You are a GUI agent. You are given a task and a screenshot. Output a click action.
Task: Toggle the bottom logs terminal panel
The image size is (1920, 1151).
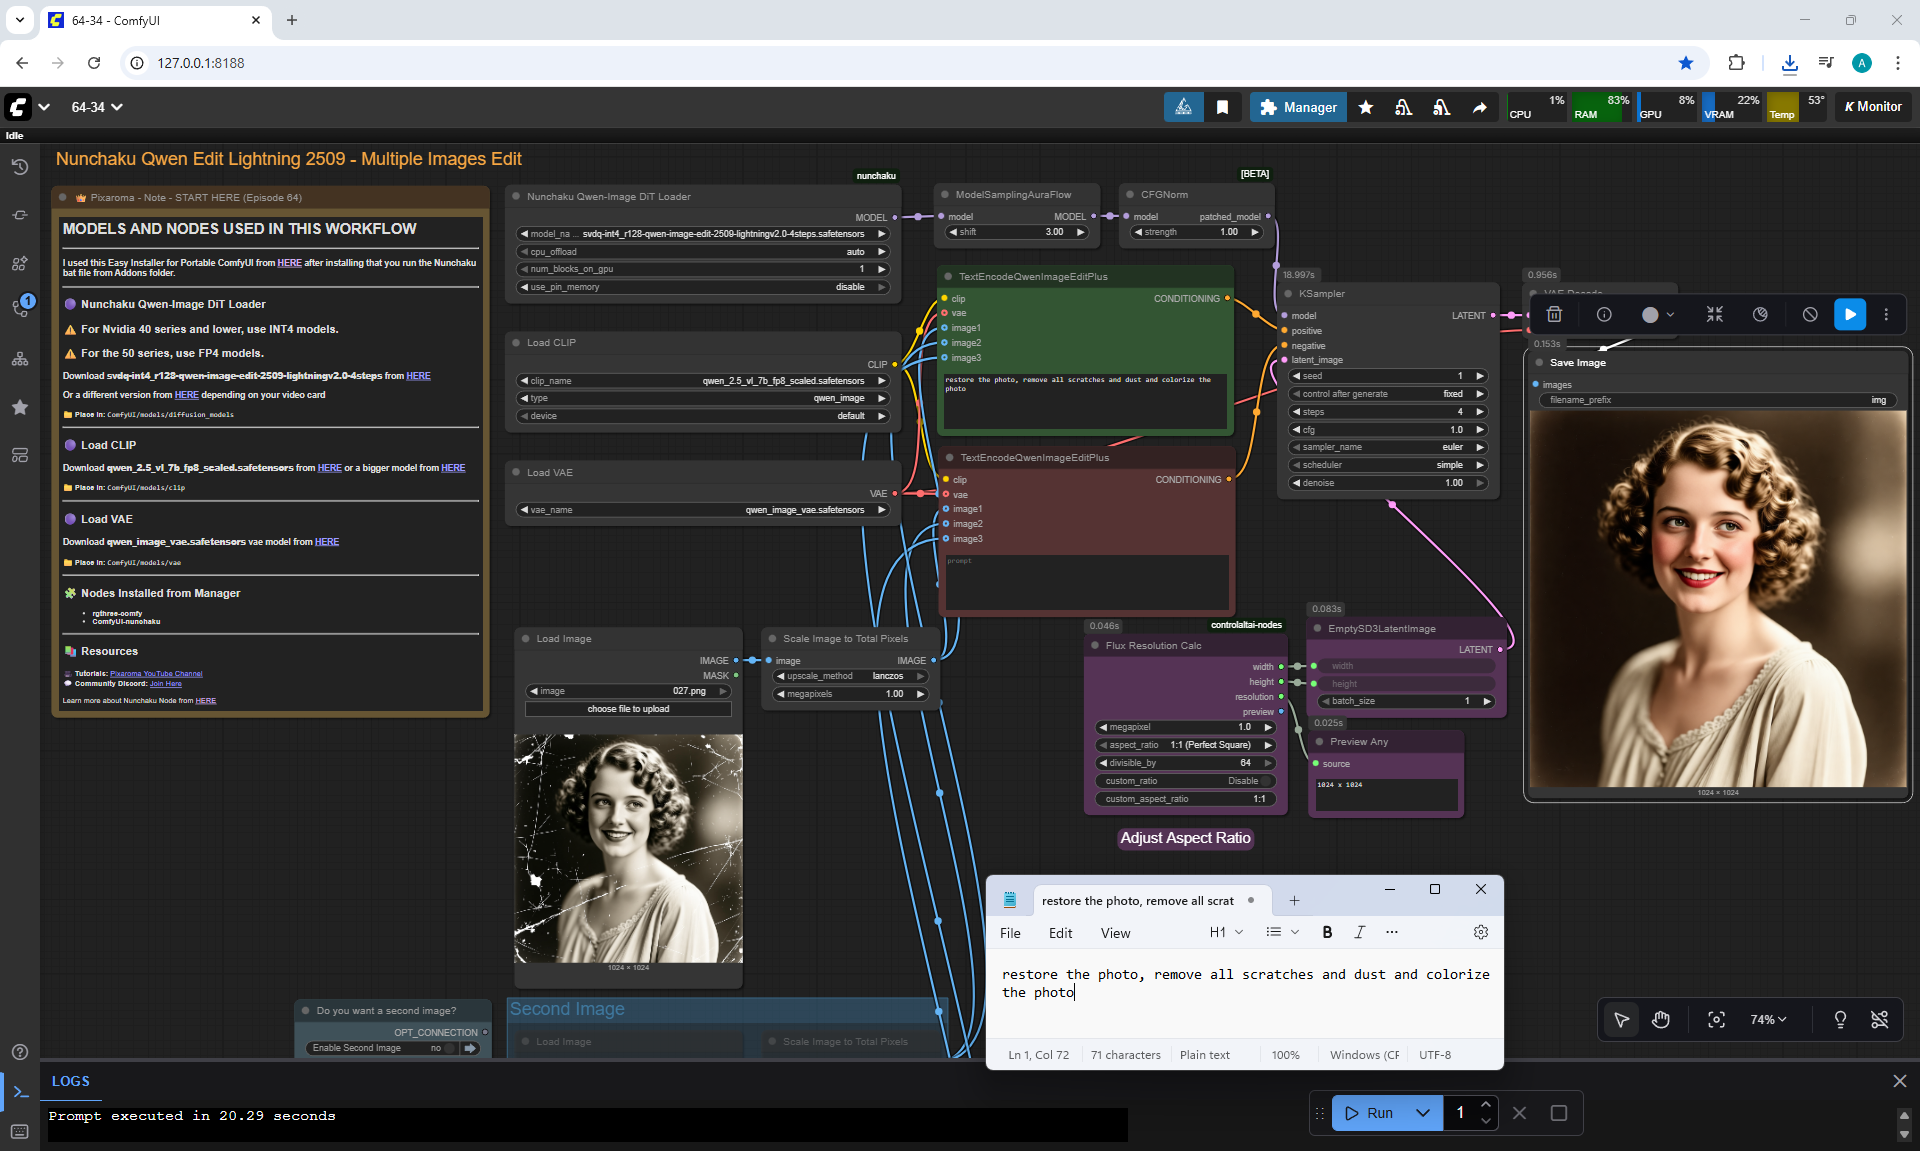click(20, 1091)
